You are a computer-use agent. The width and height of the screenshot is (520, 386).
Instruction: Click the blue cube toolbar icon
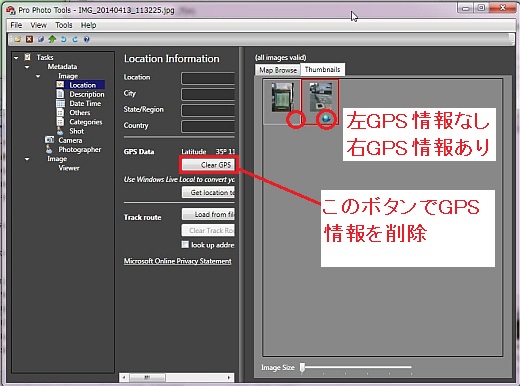click(41, 39)
